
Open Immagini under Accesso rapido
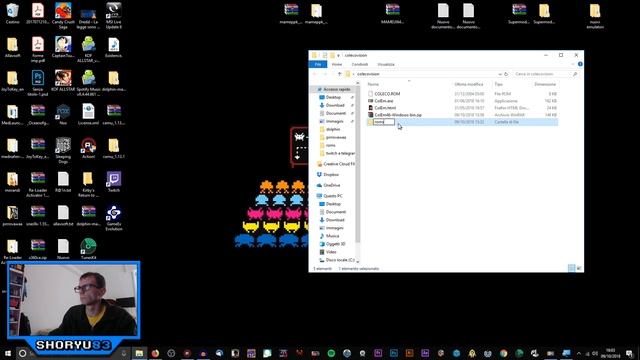click(x=334, y=121)
